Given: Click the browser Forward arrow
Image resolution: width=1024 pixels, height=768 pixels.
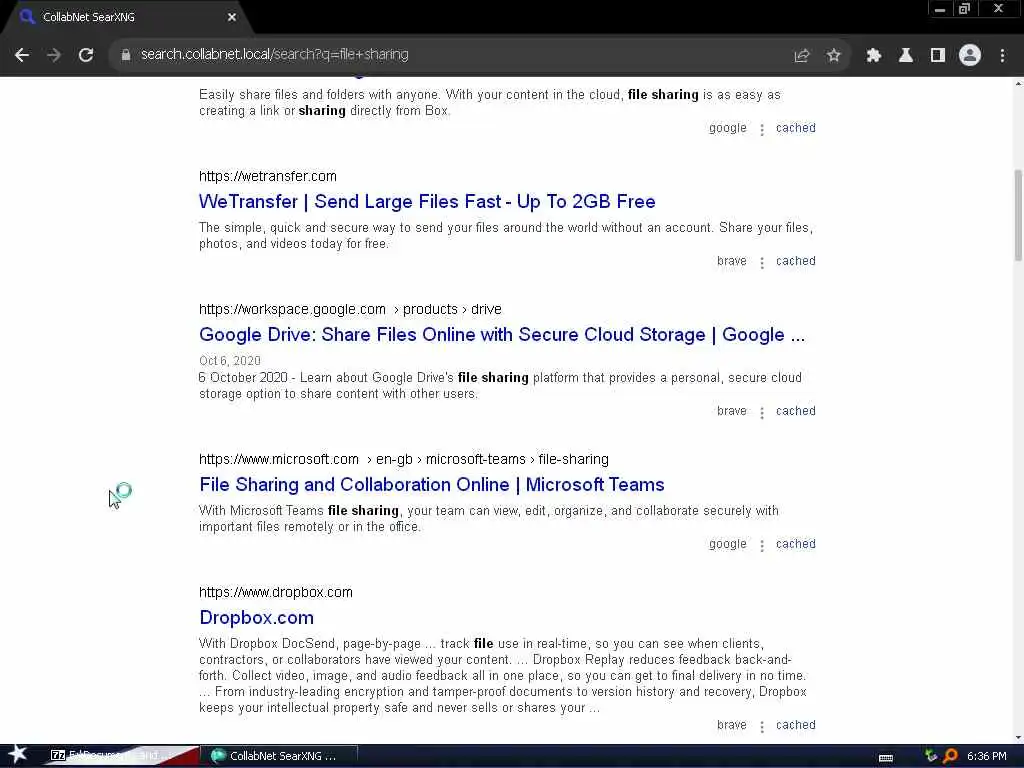Looking at the screenshot, I should (54, 56).
